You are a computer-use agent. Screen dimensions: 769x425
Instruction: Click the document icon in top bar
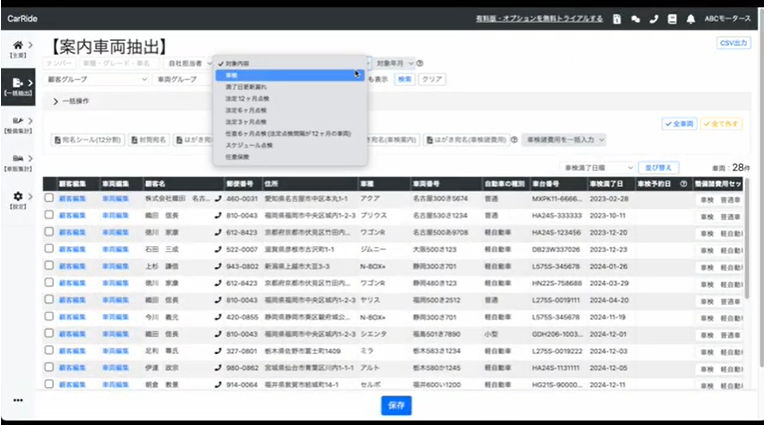617,19
